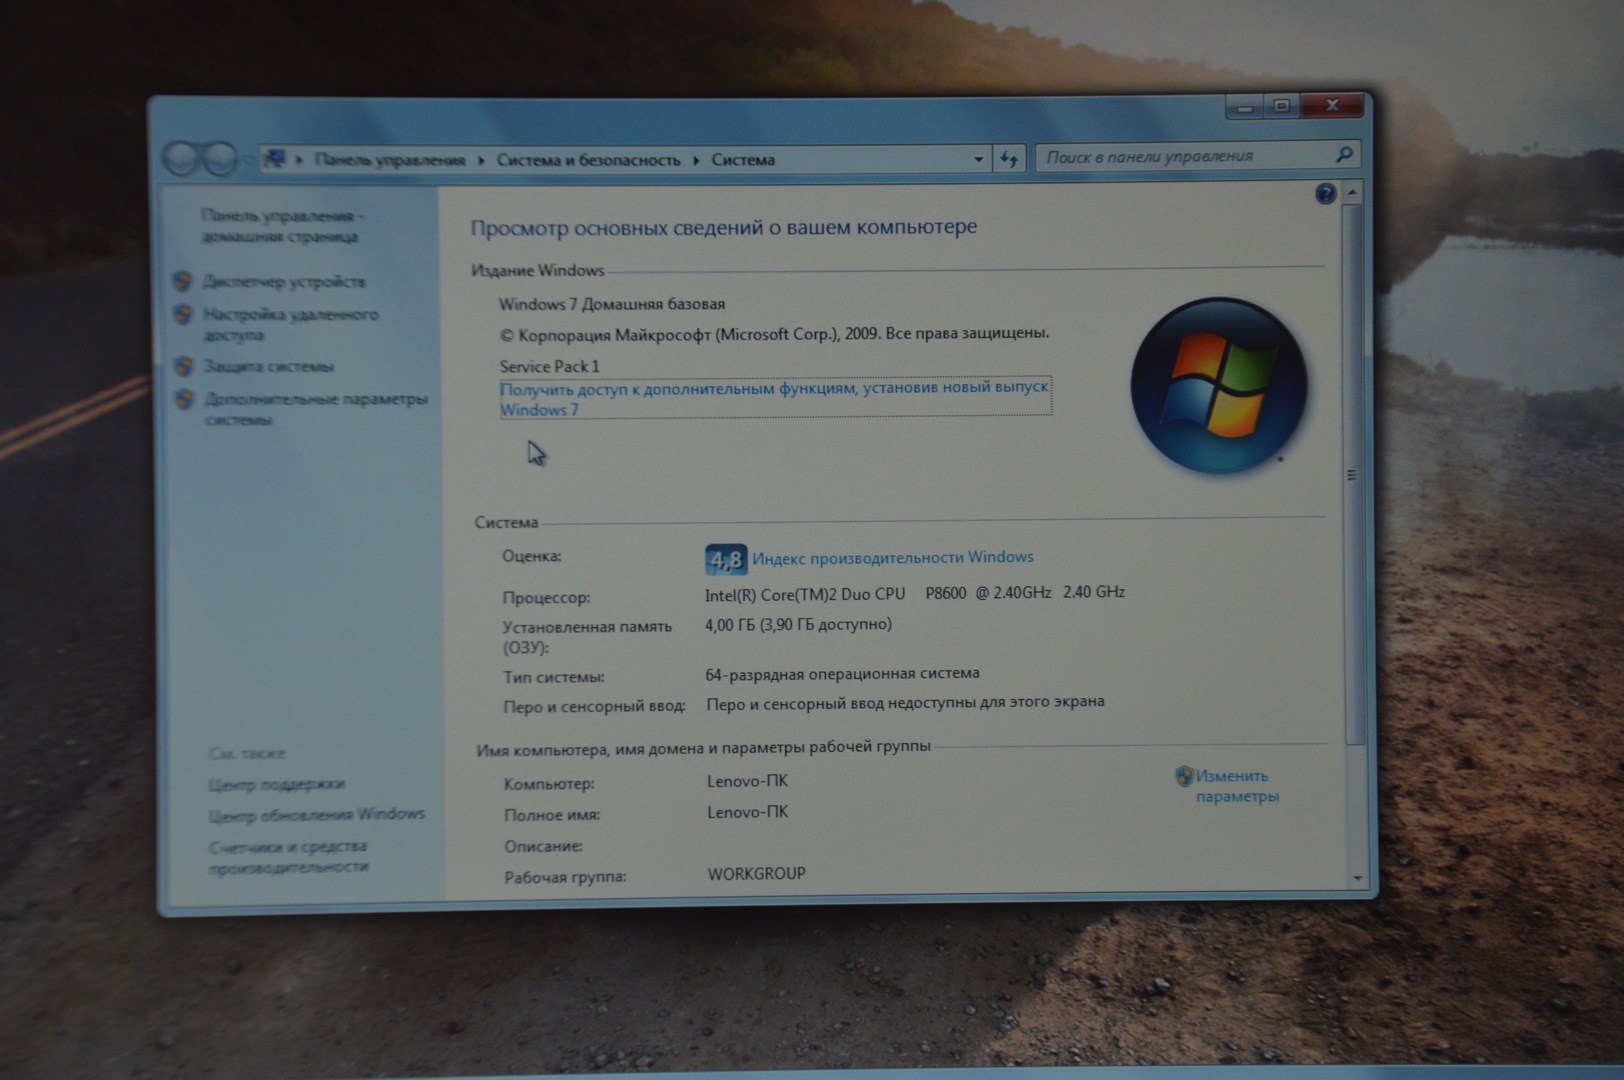Click the scrollbar up arrow

(x=1352, y=191)
